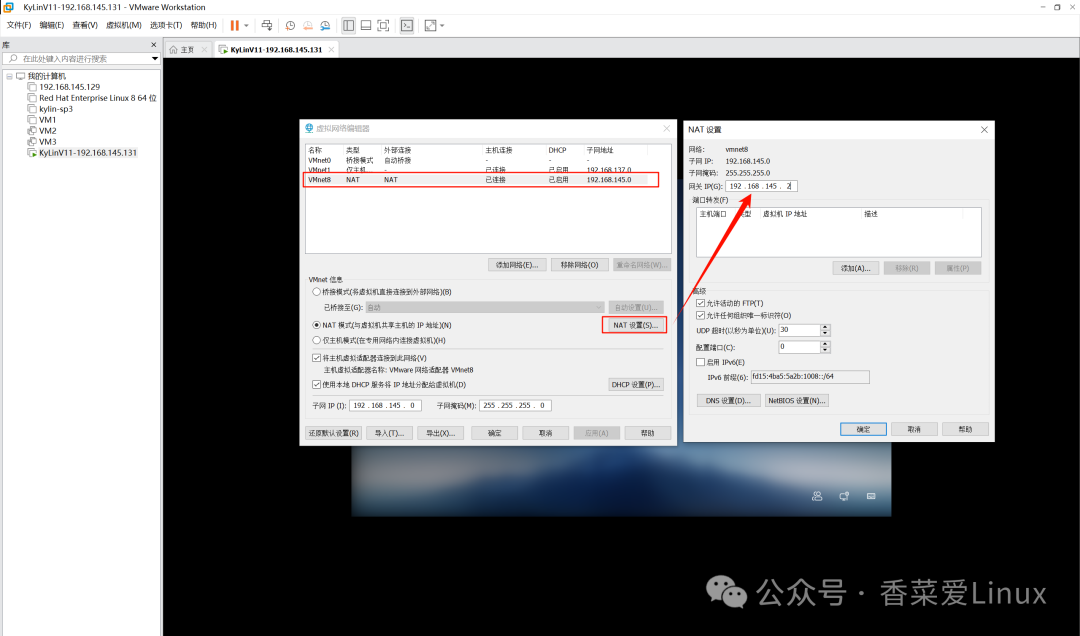Screen dimensions: 1080x636
Task: Select NAT 模式 radio button
Action: pyautogui.click(x=317, y=325)
